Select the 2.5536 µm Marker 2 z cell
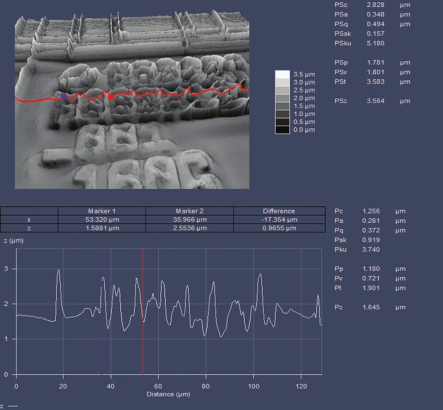Viewport: 443px width, 410px height. click(x=189, y=228)
